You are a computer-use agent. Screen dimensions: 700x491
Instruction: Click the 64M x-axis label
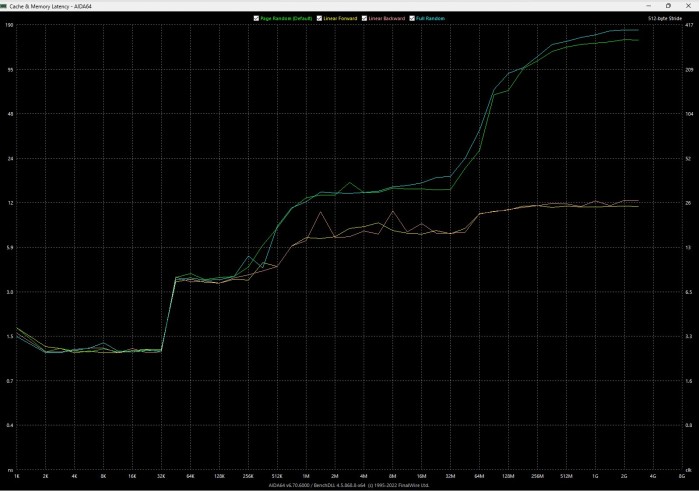[479, 476]
